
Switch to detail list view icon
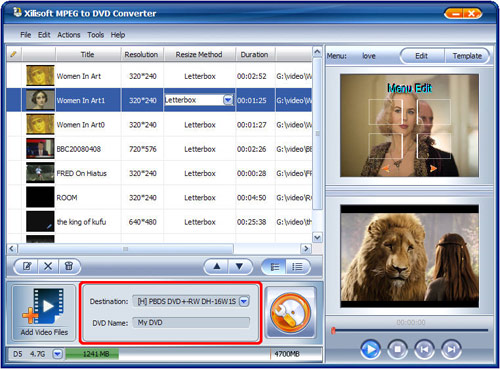tap(297, 267)
